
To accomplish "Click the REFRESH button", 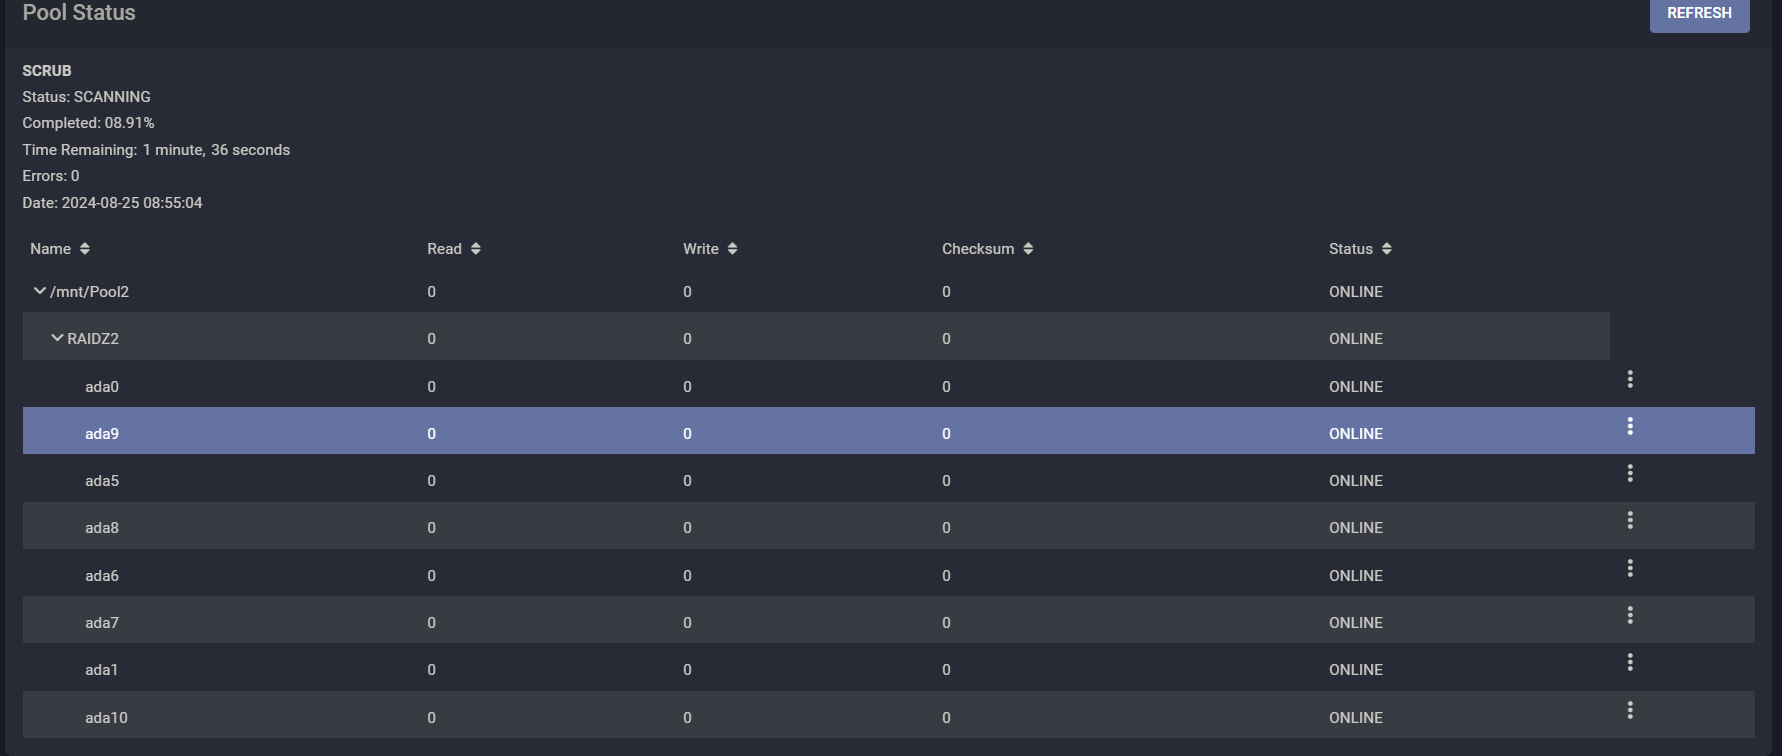I will pyautogui.click(x=1699, y=14).
